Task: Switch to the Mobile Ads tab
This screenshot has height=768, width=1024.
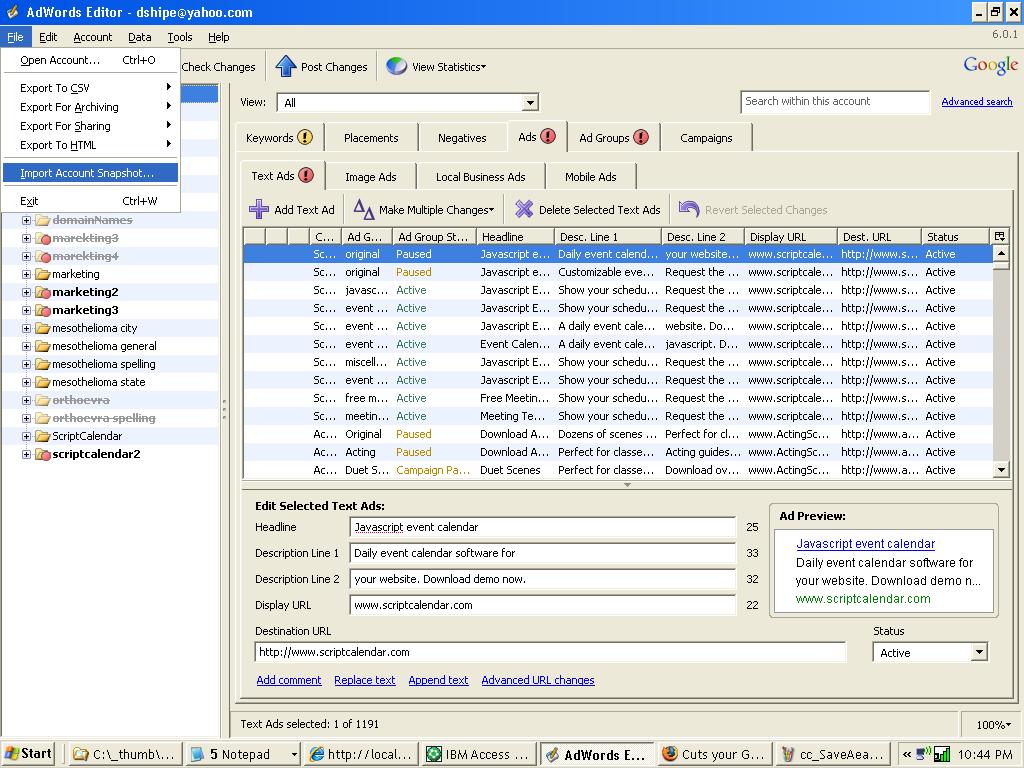Action: pos(590,176)
